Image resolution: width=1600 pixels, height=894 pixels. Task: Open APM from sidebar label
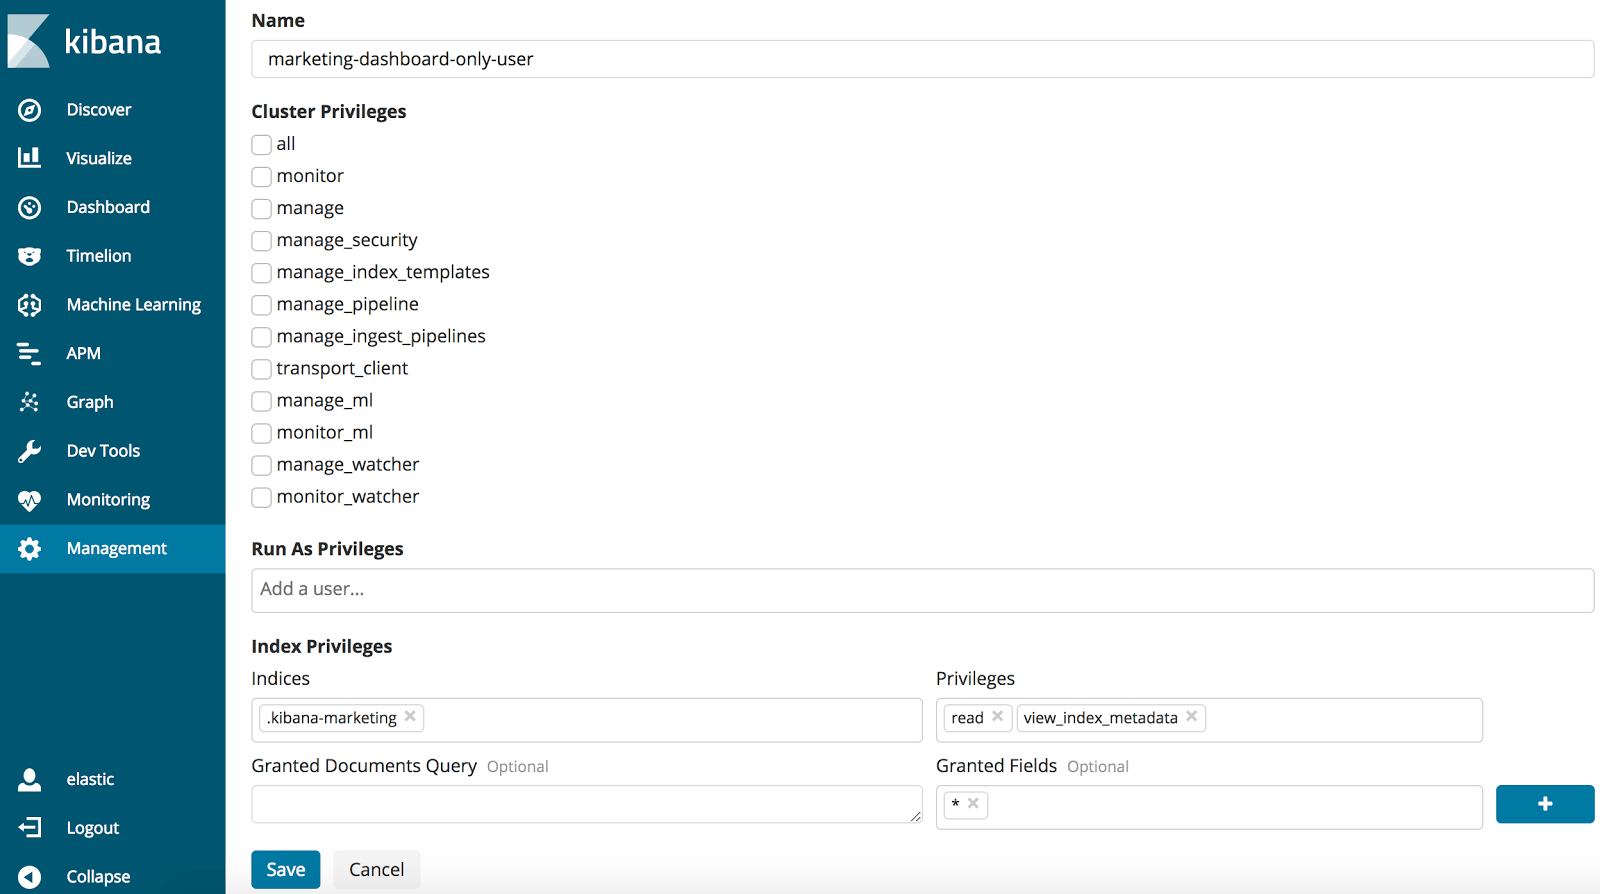tap(83, 353)
